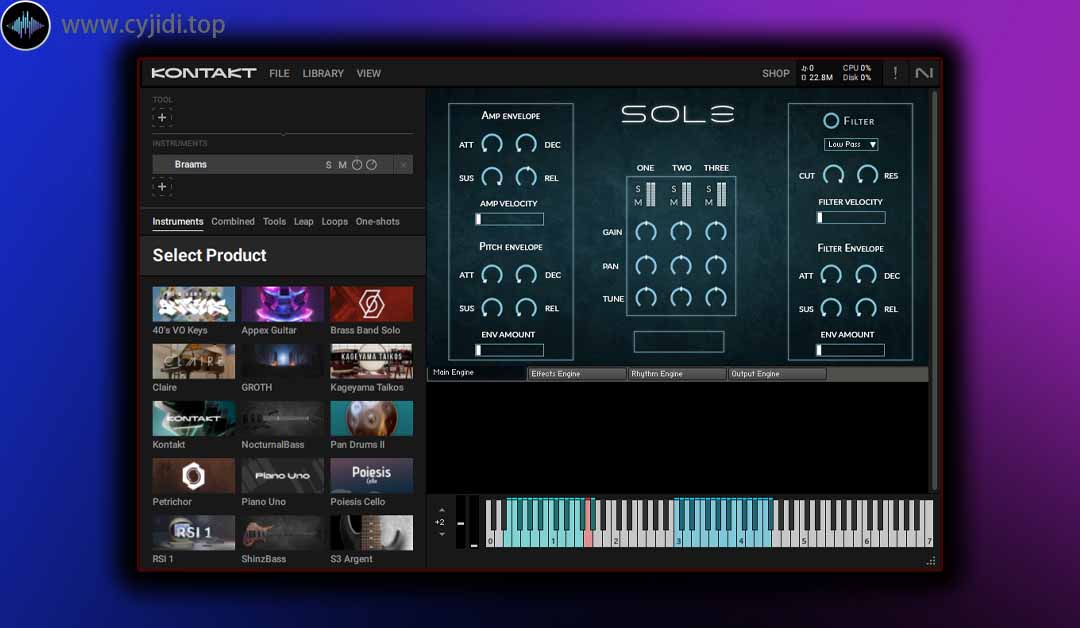1080x628 pixels.
Task: Click the Pitch Envelope REL knob
Action: [x=526, y=308]
